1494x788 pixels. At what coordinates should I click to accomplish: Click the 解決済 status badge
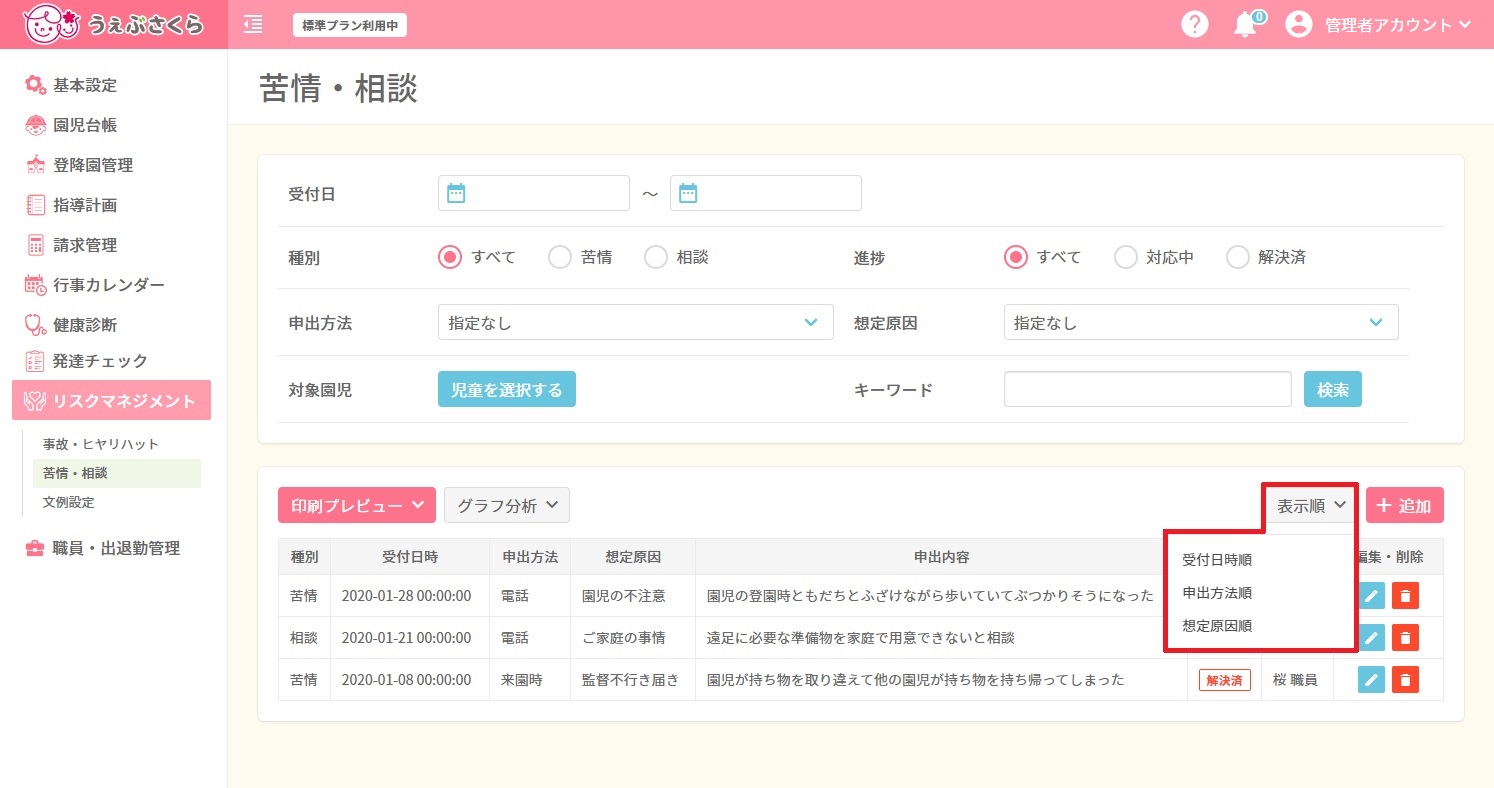pyautogui.click(x=1225, y=680)
